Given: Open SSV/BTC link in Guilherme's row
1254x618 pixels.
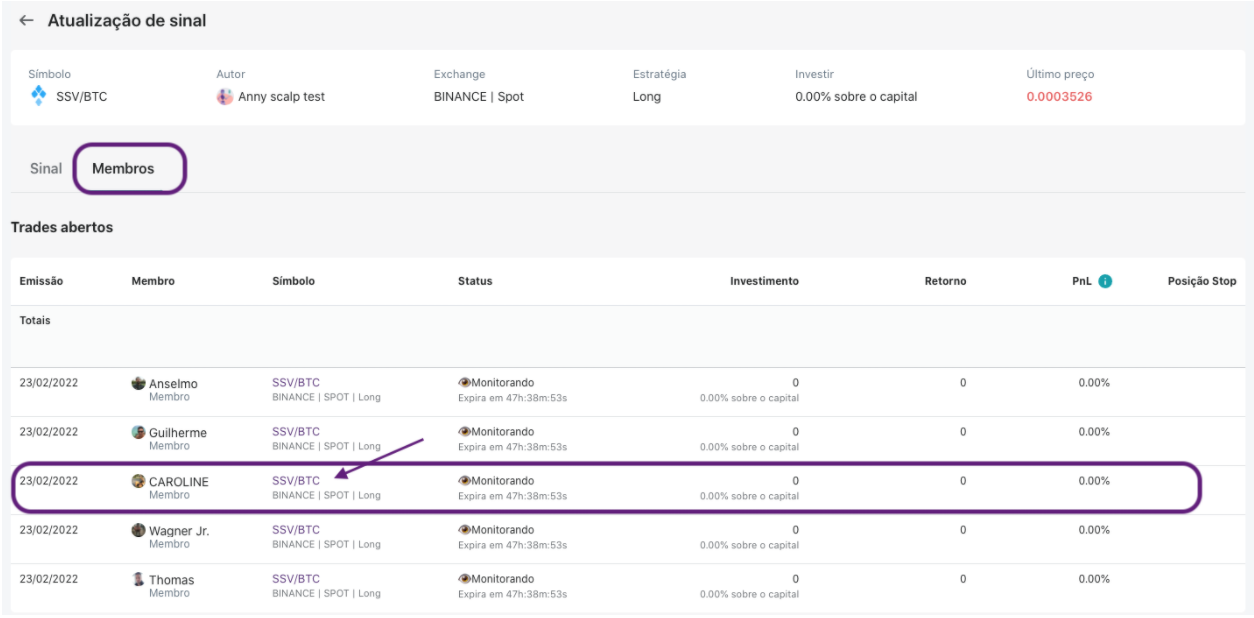Looking at the screenshot, I should (x=296, y=431).
